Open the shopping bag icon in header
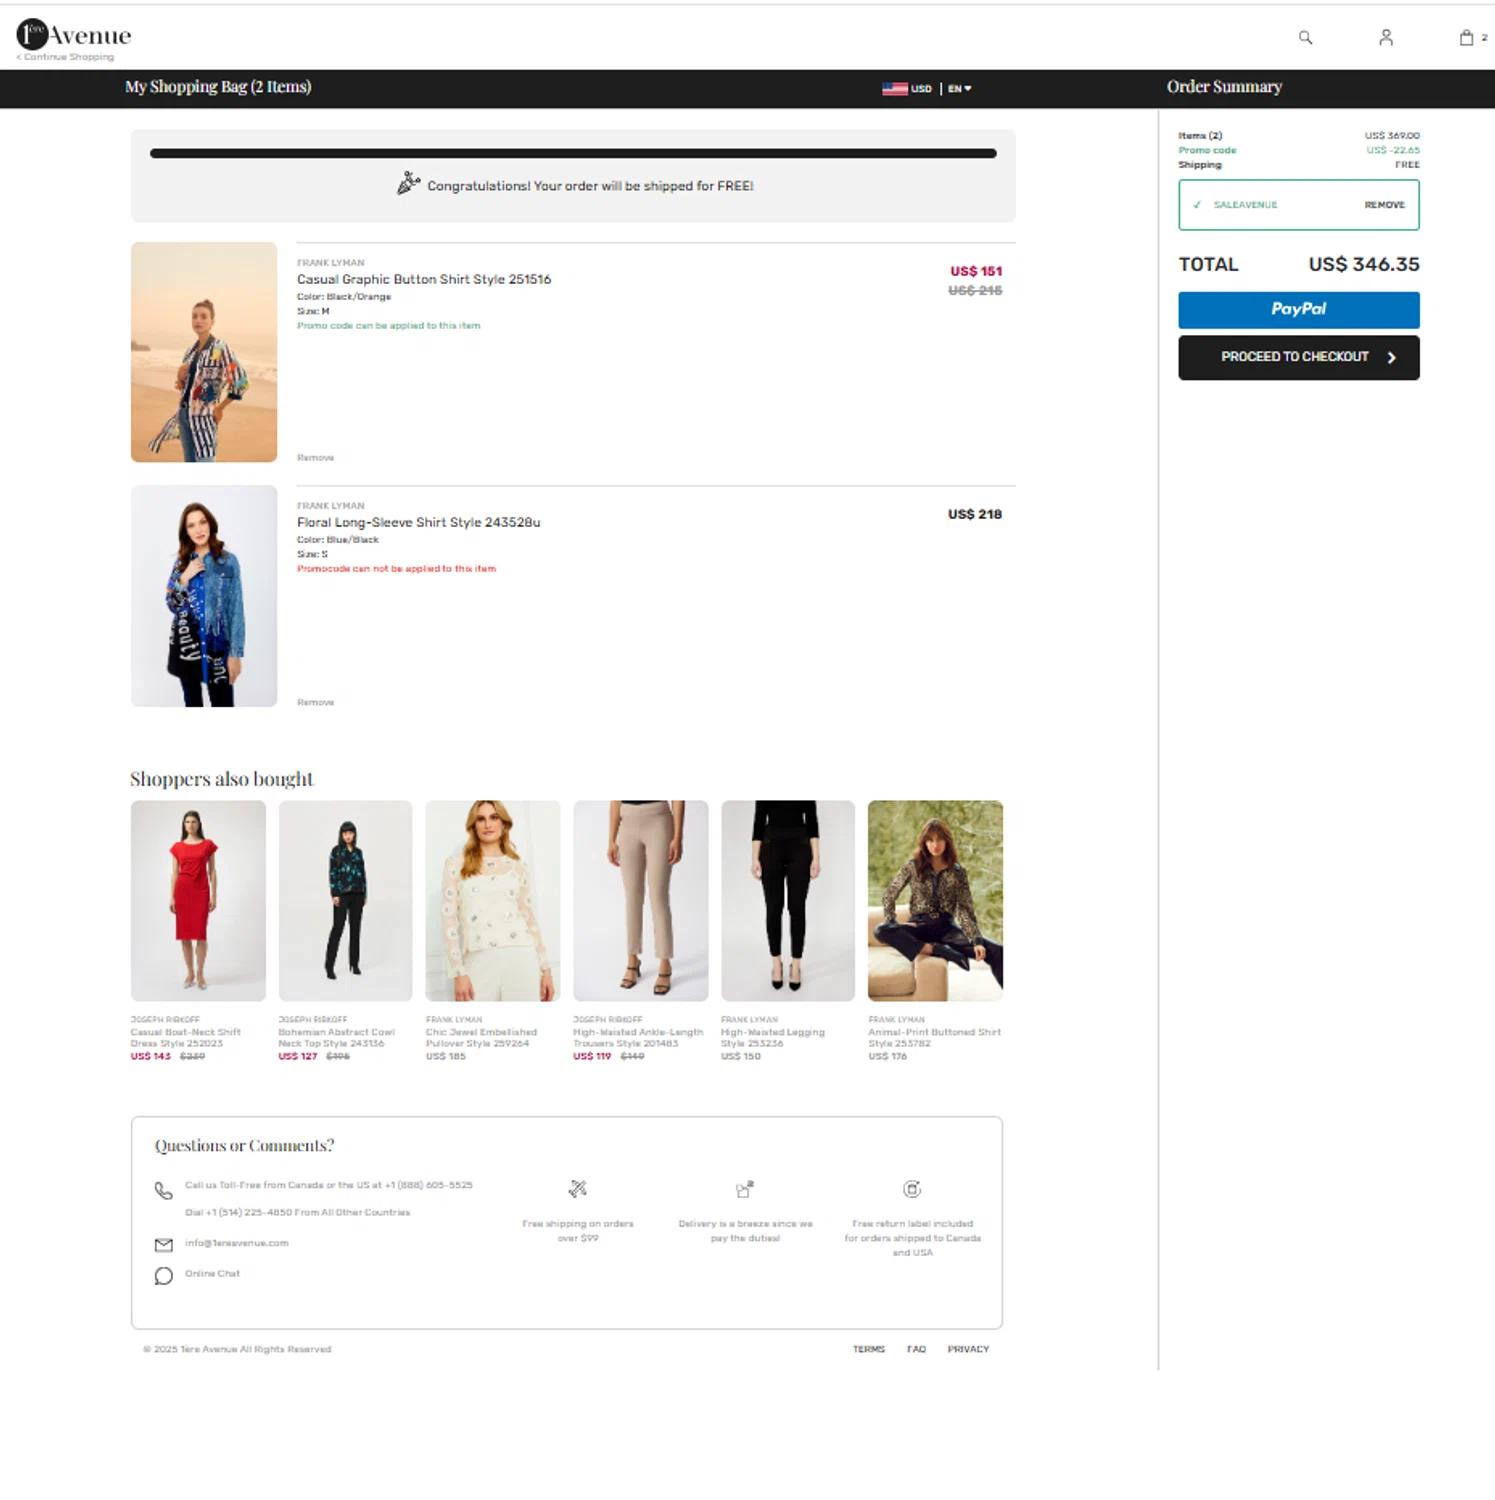 1466,37
